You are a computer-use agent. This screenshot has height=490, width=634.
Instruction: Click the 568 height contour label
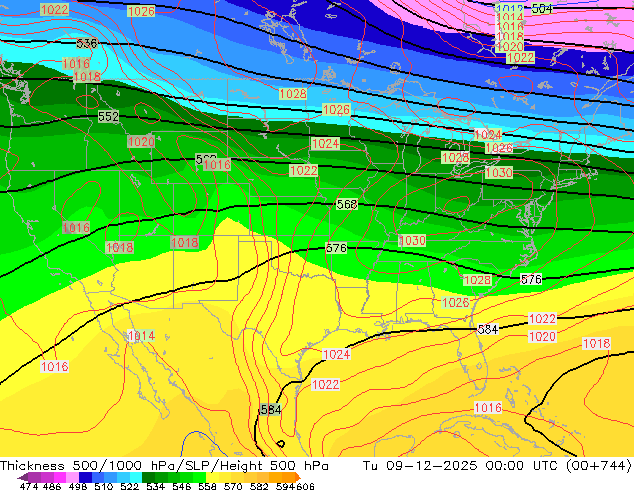coord(347,204)
